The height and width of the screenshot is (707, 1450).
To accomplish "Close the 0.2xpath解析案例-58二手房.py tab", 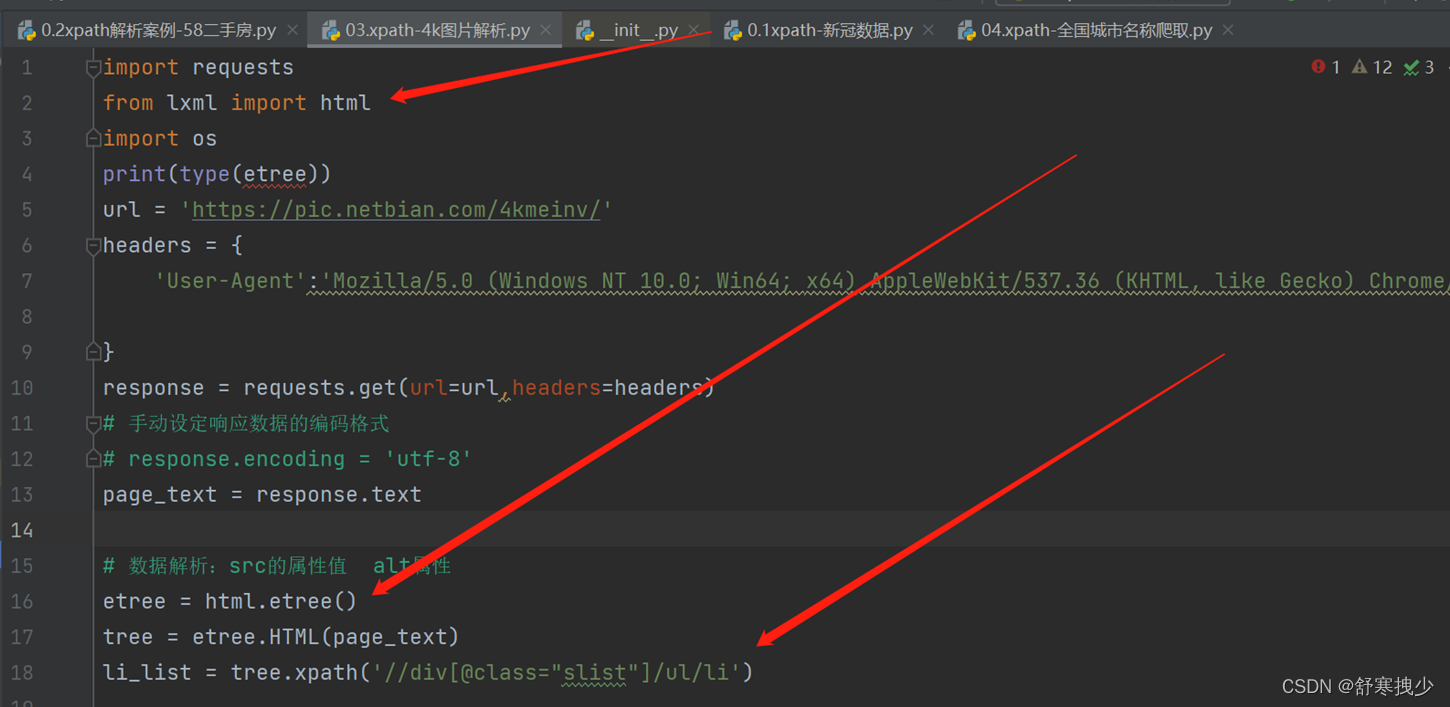I will point(291,30).
